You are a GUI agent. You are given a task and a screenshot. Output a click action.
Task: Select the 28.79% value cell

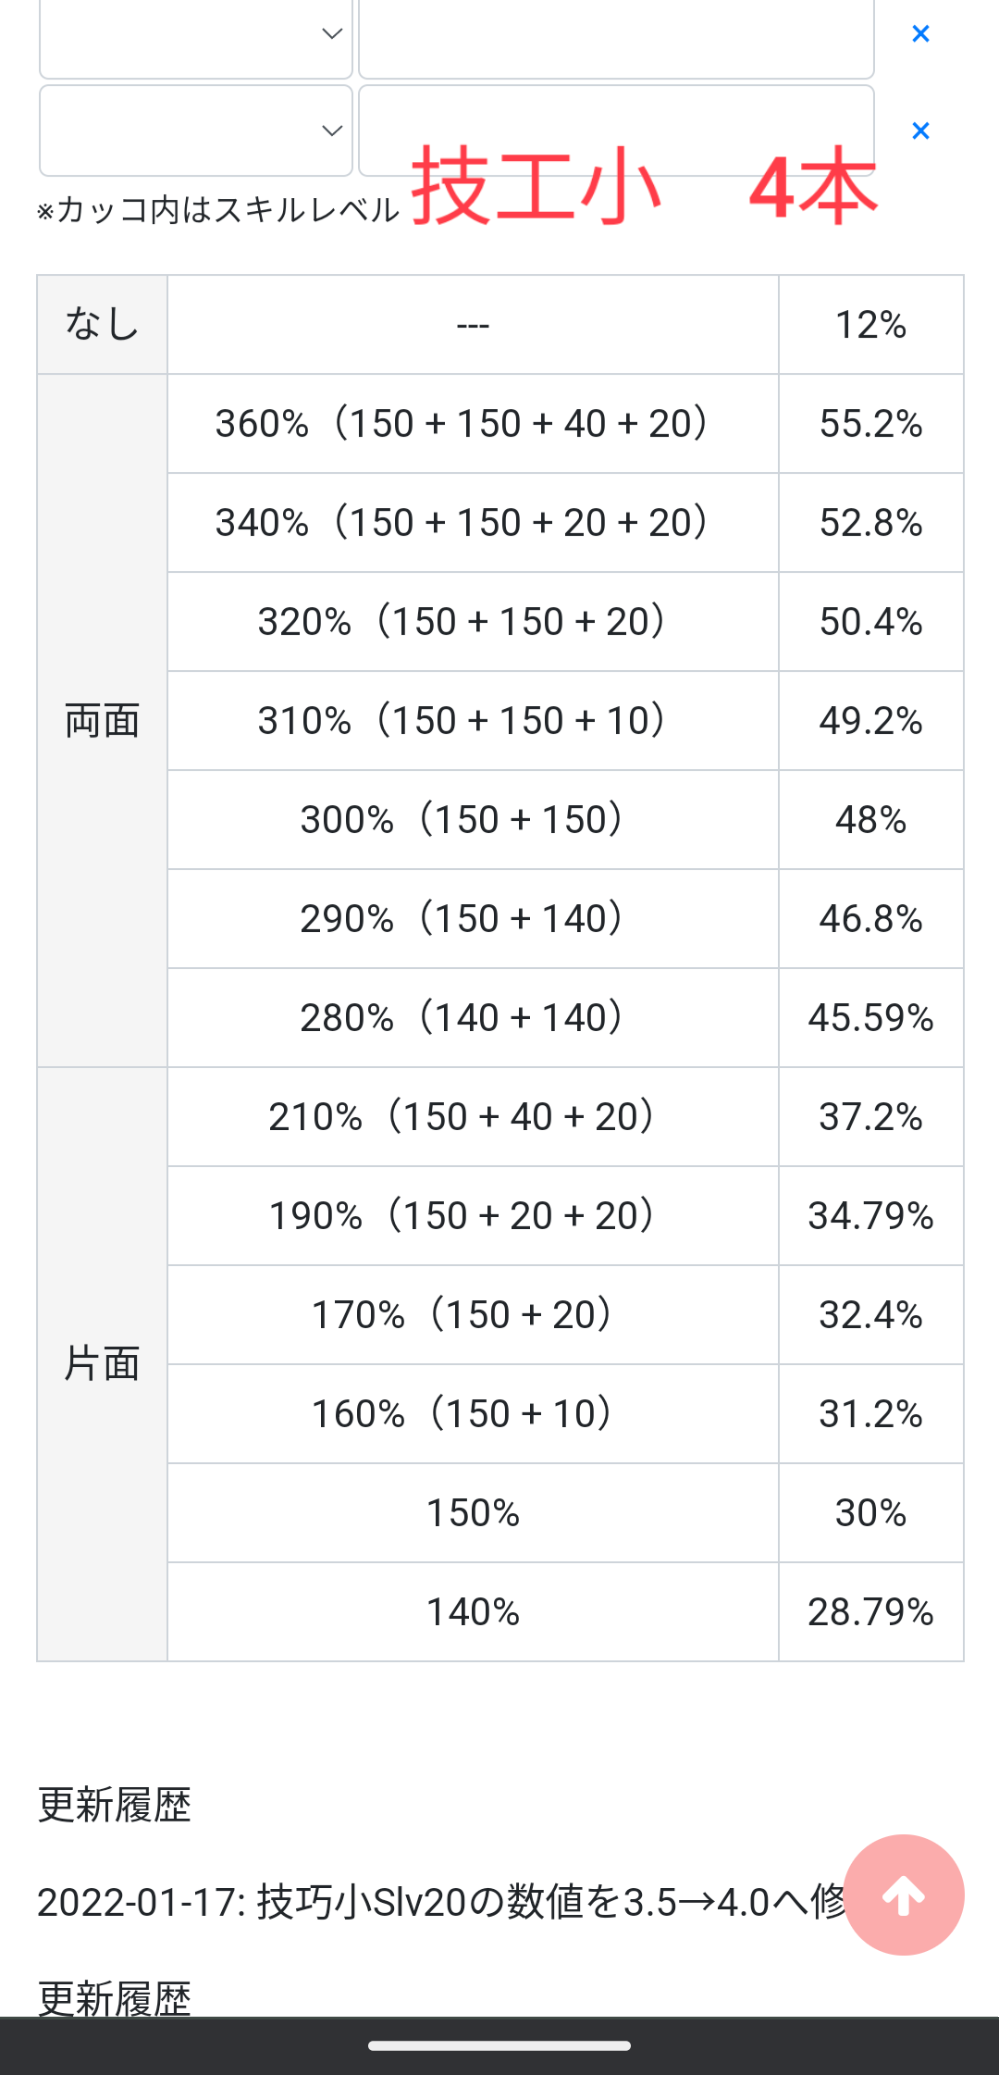coord(870,1612)
